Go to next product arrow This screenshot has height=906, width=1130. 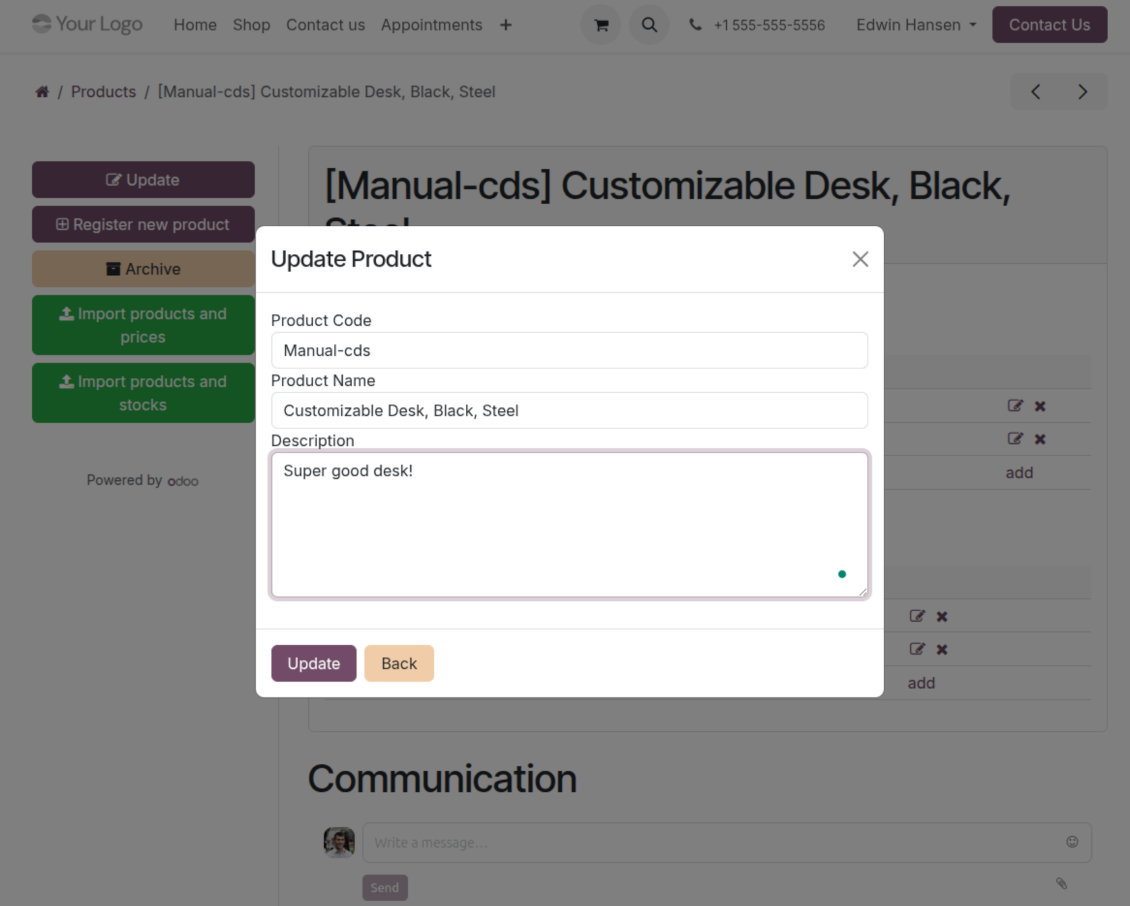[x=1082, y=92]
